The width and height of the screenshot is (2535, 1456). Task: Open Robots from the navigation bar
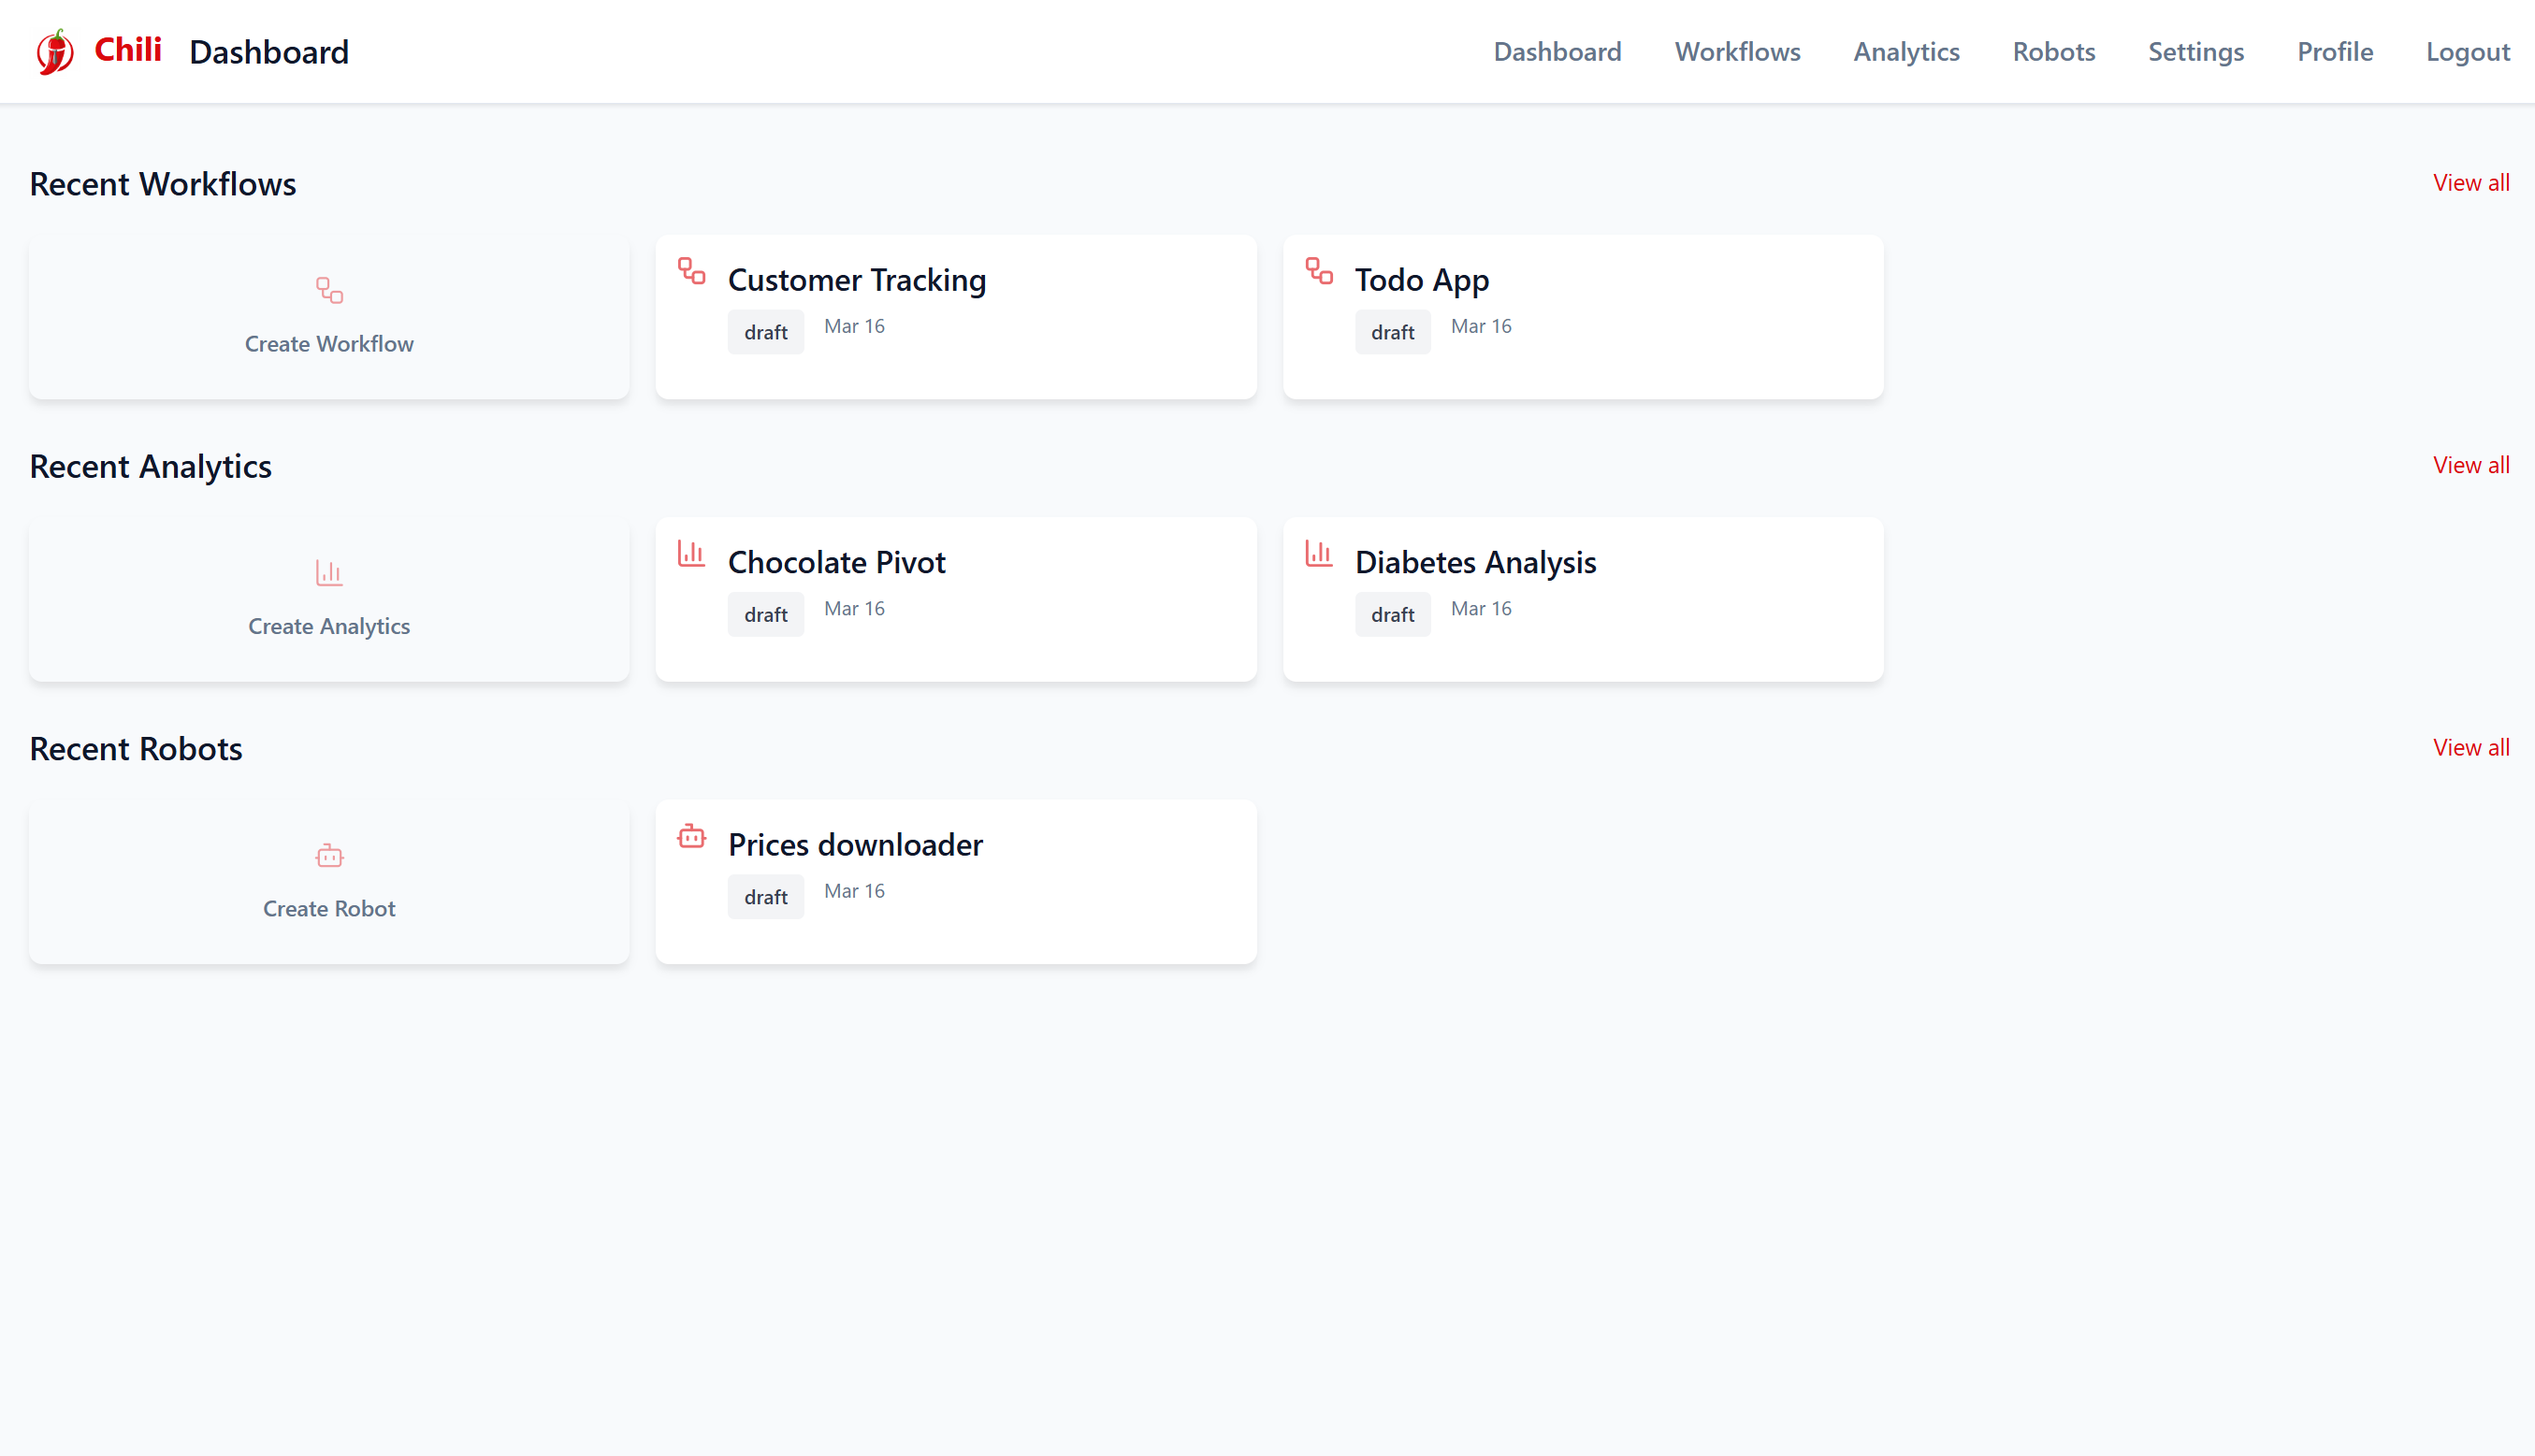coord(2053,52)
